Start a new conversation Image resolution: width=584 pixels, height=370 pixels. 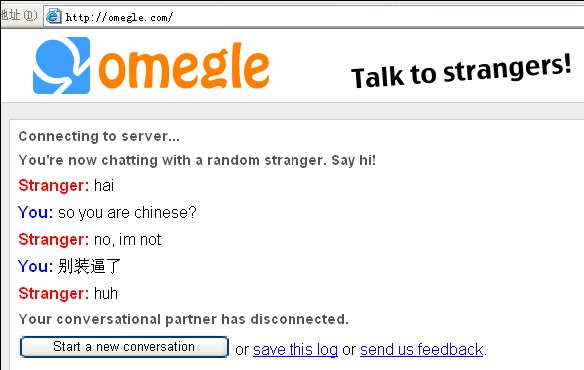tap(124, 347)
